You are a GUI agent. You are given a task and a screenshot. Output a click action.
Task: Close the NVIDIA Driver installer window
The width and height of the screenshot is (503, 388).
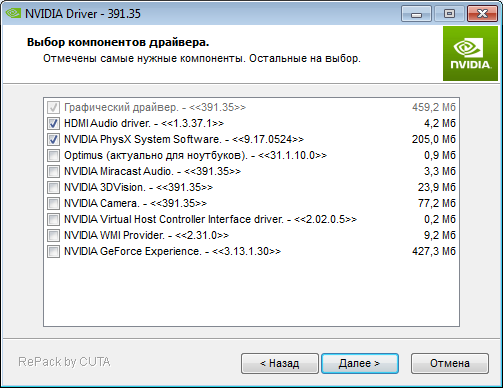click(x=482, y=14)
